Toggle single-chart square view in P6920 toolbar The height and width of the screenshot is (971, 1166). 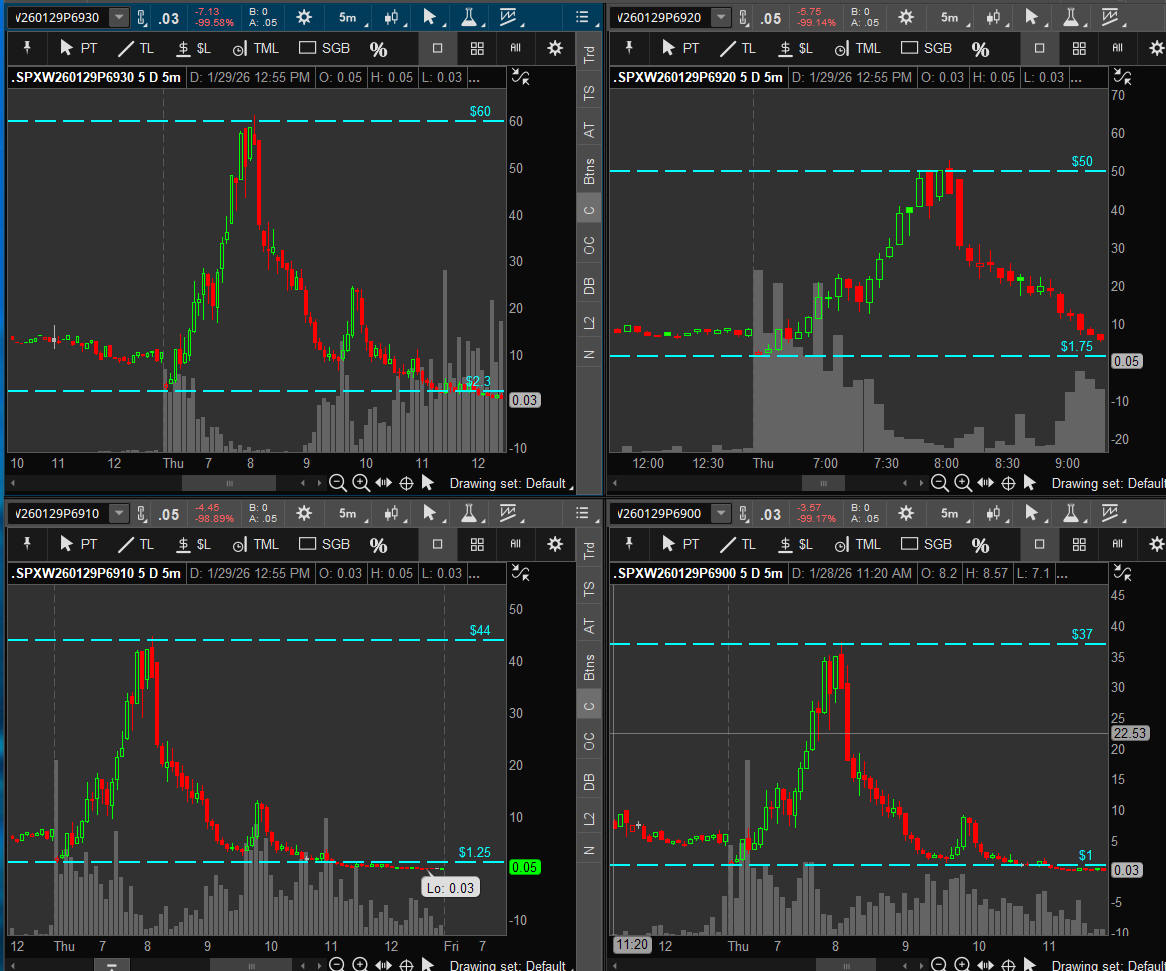[x=1040, y=48]
